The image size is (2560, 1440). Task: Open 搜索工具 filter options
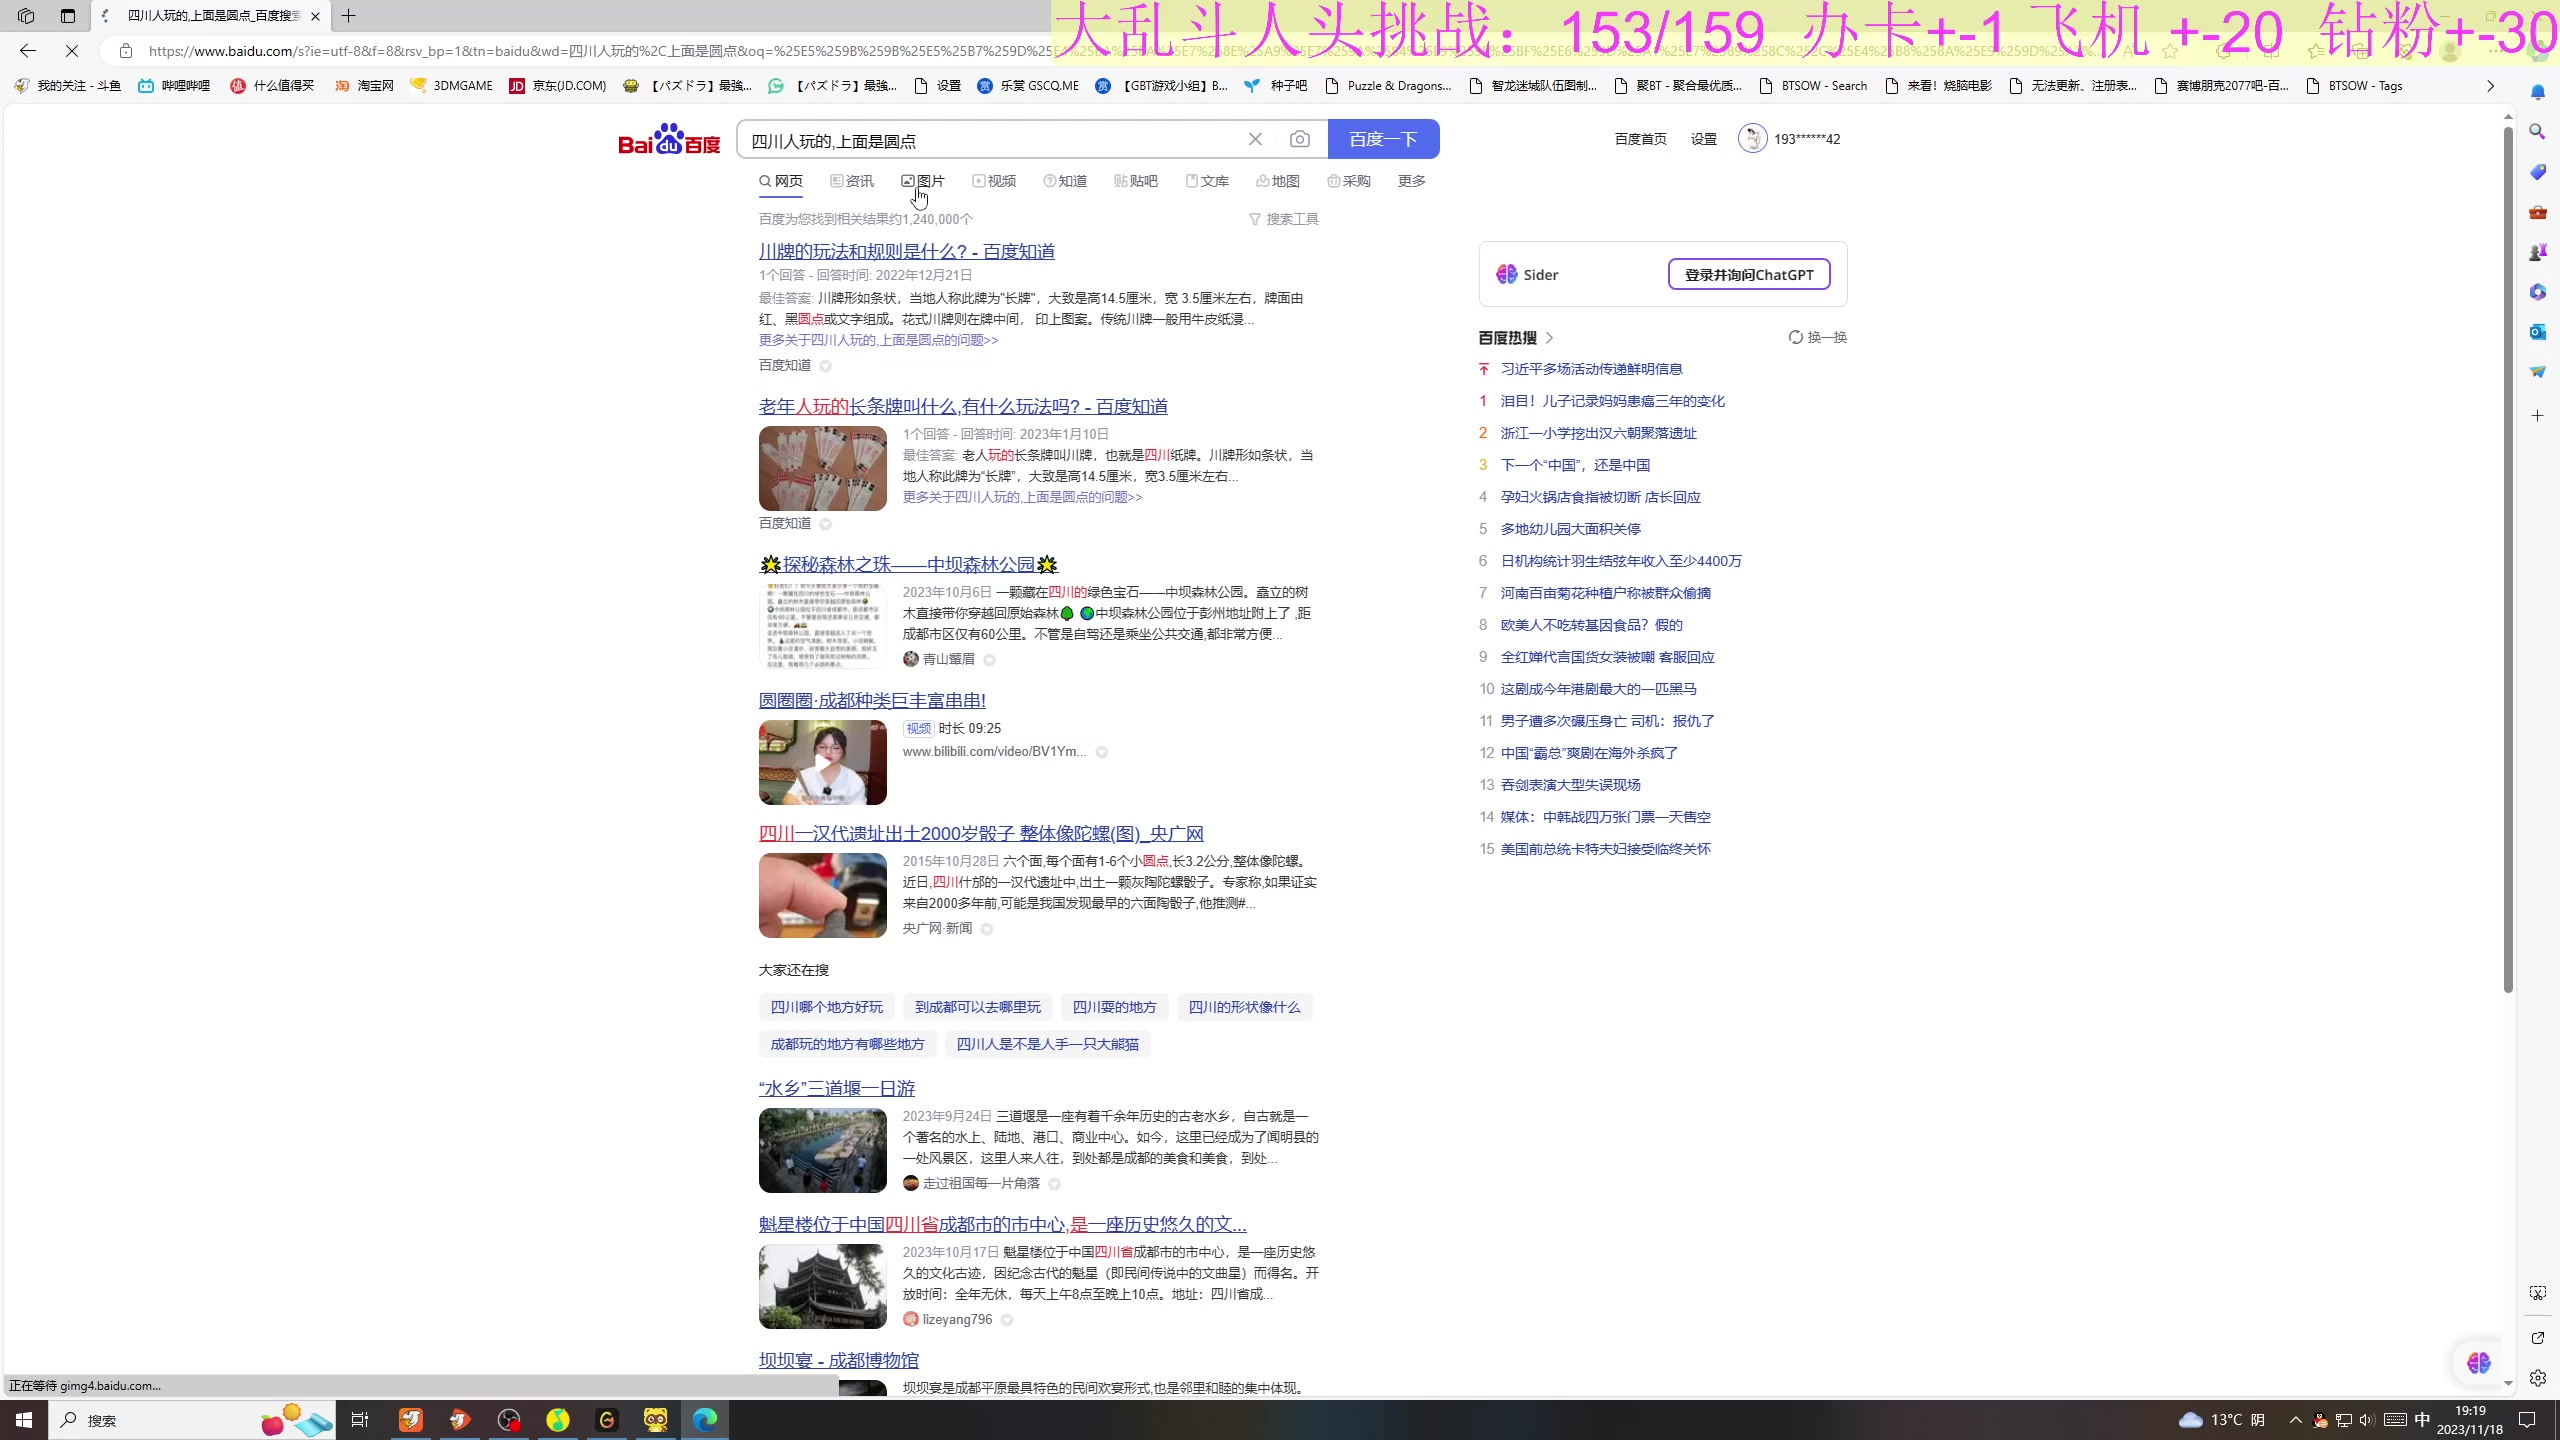coord(1283,219)
